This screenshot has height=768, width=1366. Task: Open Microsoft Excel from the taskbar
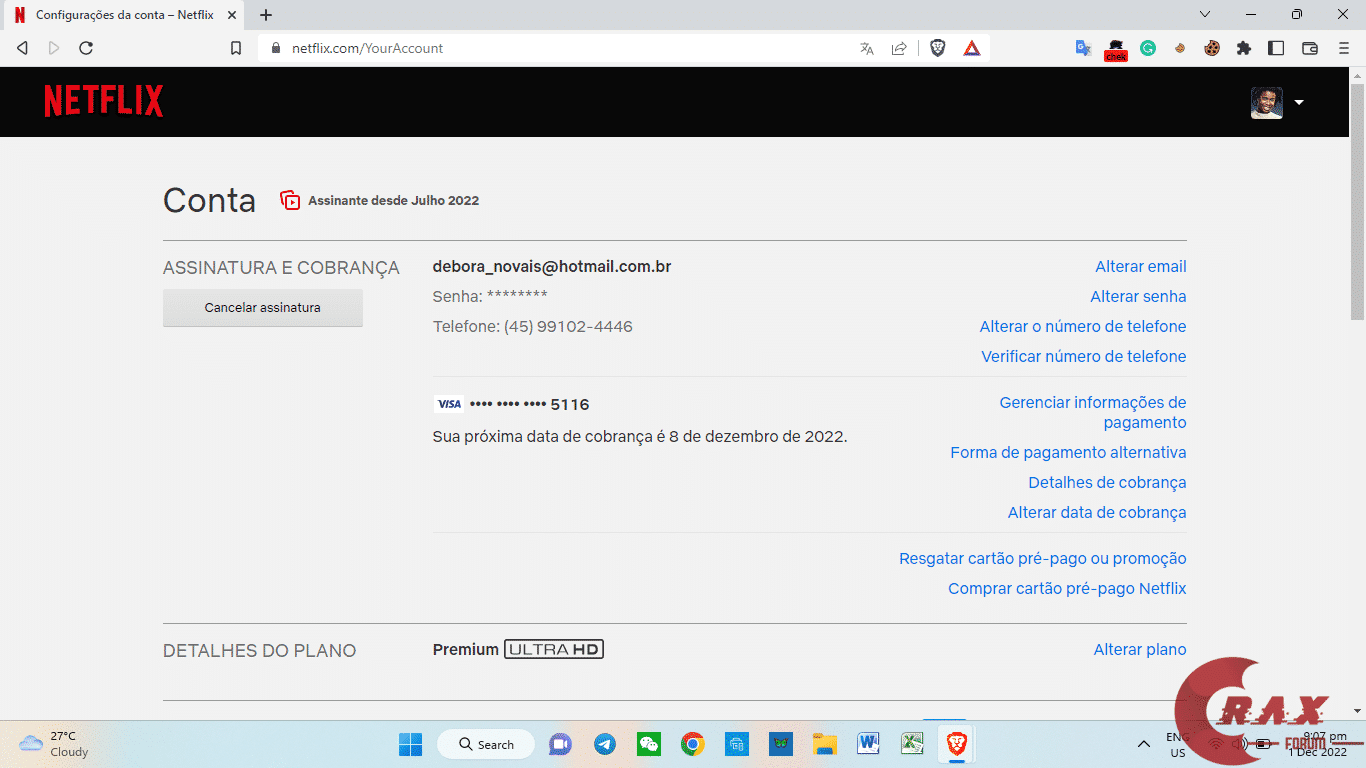tap(912, 744)
